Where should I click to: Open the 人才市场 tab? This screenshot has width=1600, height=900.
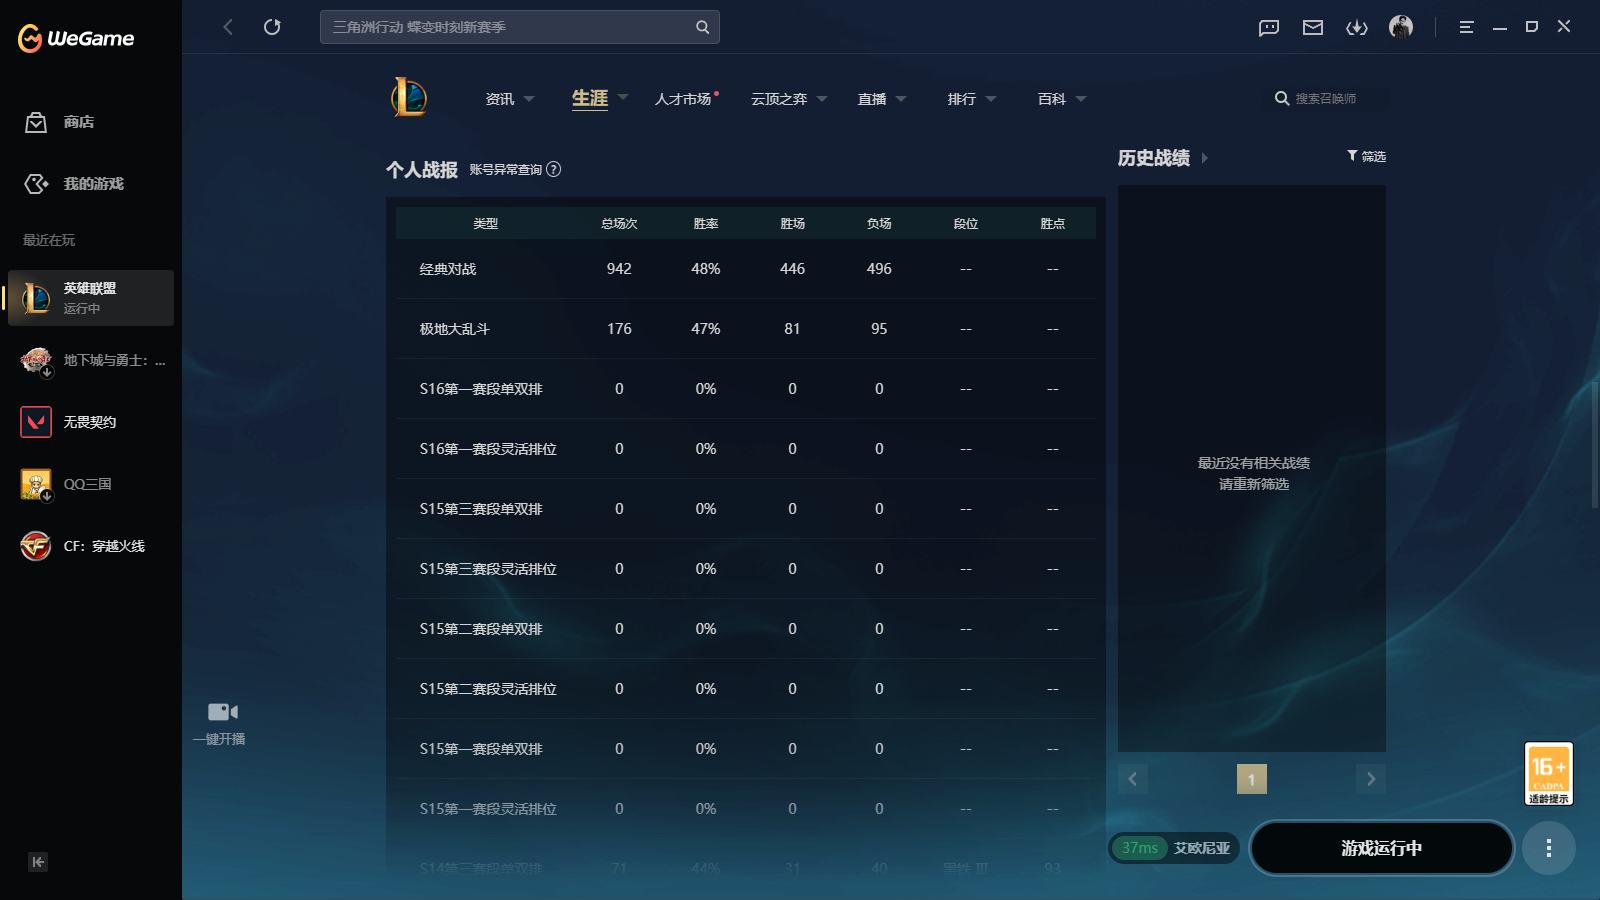(x=683, y=99)
